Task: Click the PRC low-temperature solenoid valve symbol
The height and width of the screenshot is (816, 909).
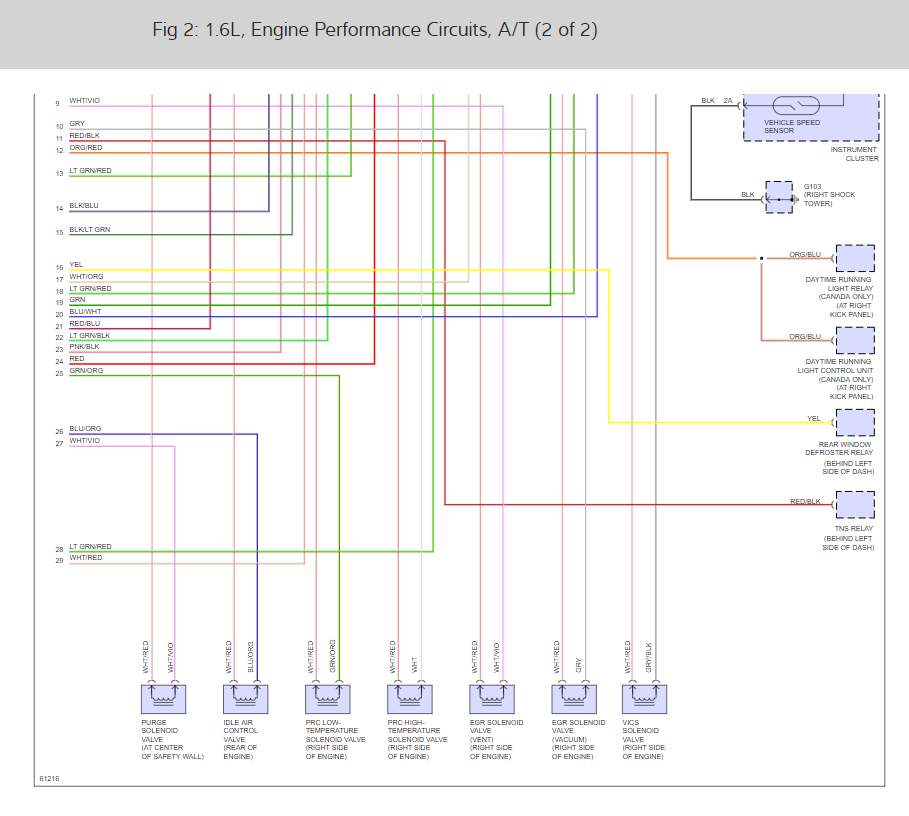Action: (x=328, y=699)
